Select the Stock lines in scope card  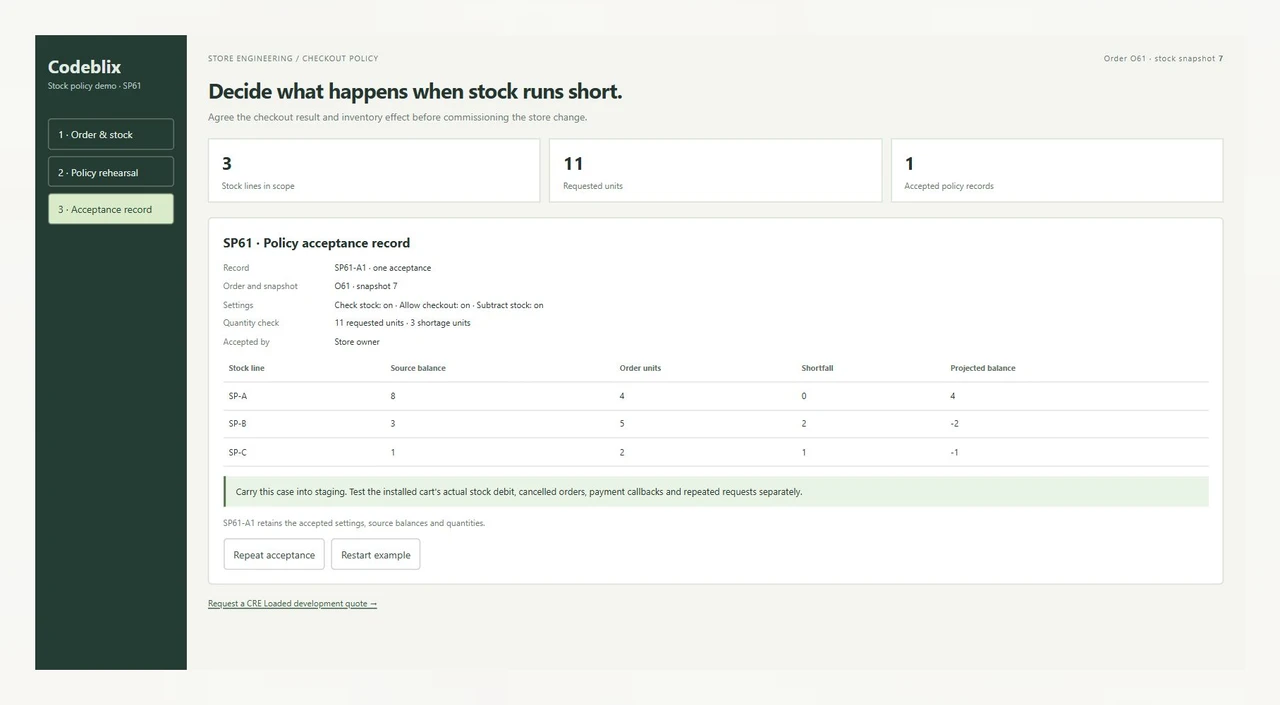click(x=374, y=171)
